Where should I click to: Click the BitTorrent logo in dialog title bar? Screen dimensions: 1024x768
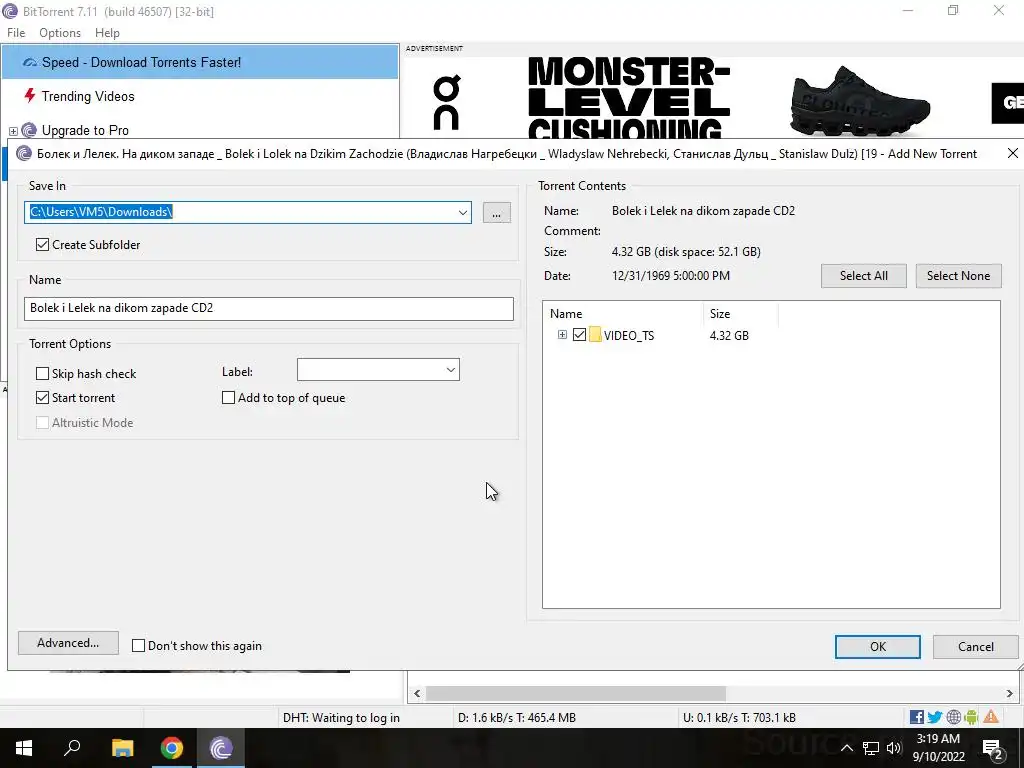[24, 153]
